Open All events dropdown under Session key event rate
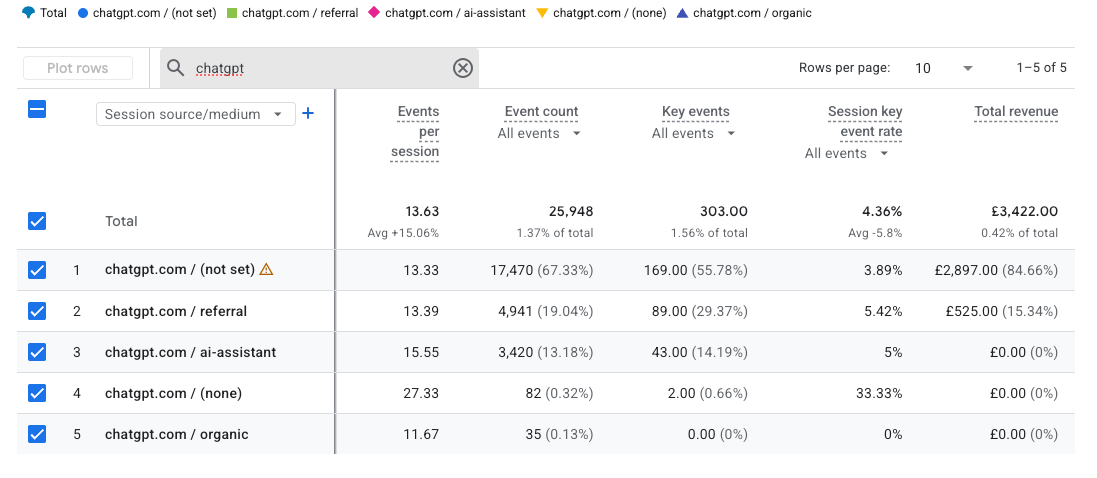The height and width of the screenshot is (478, 1097). tap(847, 153)
